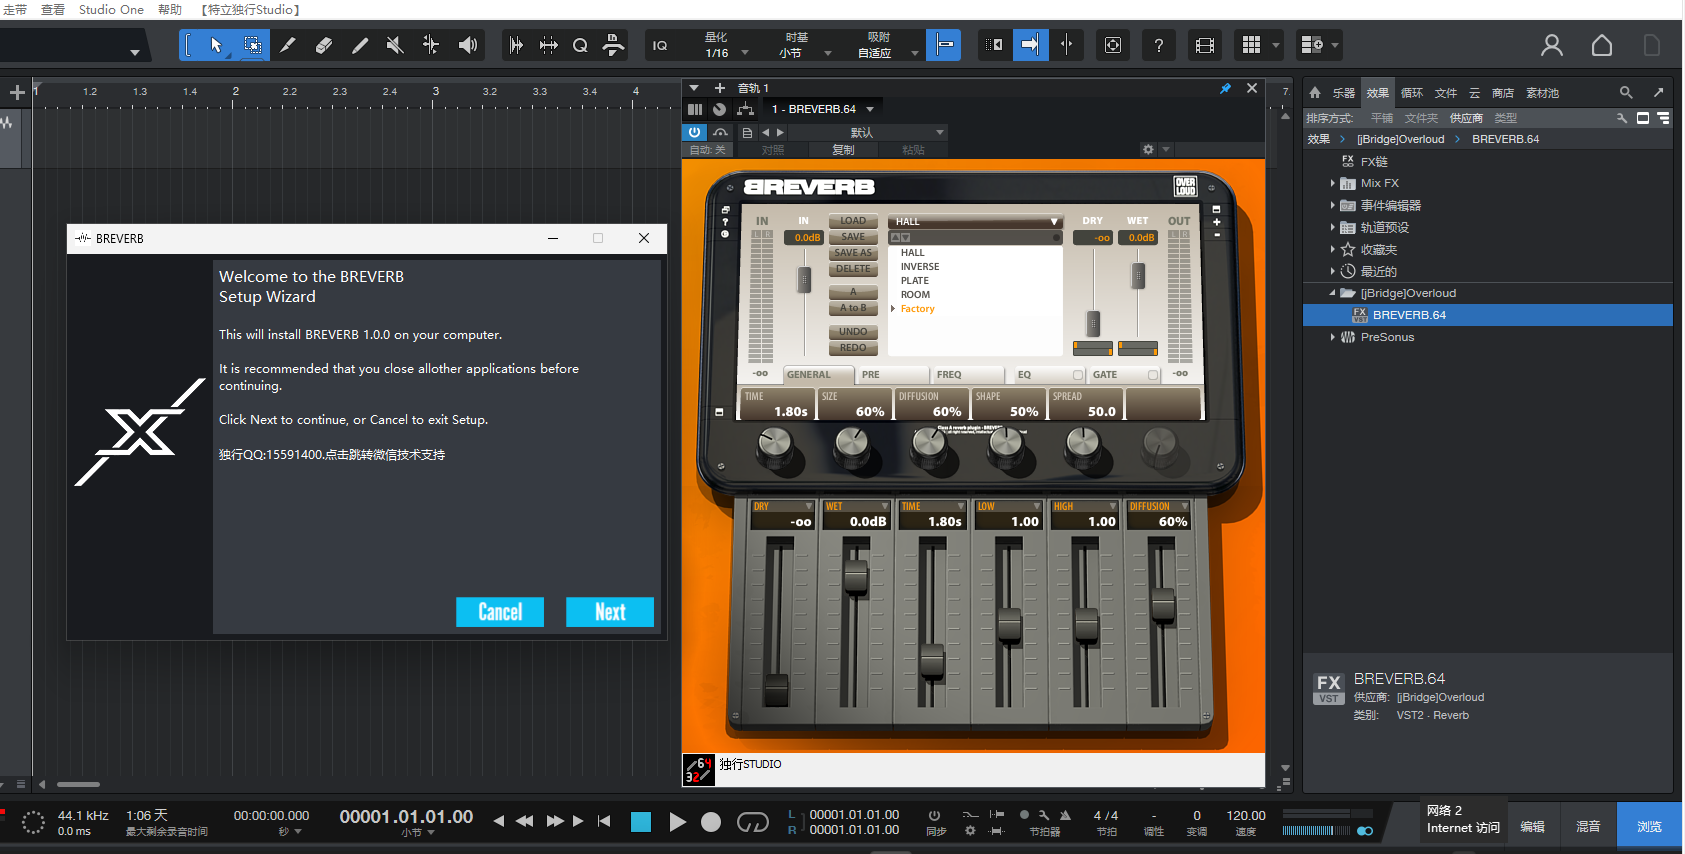Click Next in the BREVERB Setup Wizard
The height and width of the screenshot is (854, 1685).
pos(609,612)
